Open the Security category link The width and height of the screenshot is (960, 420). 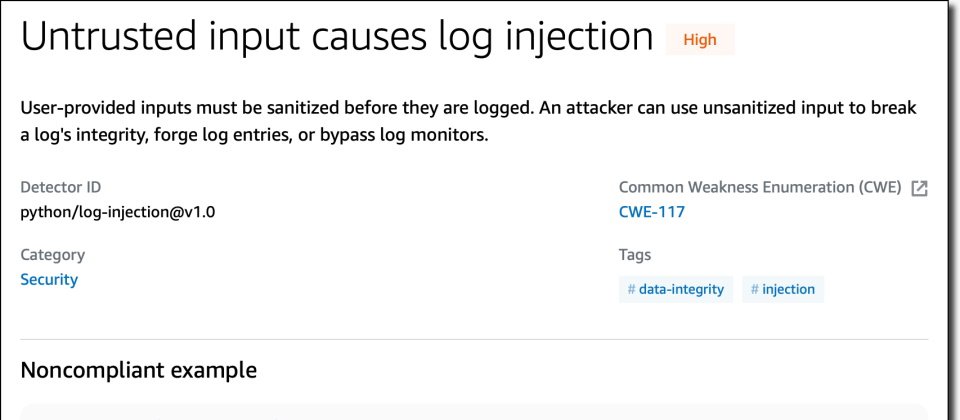[x=49, y=280]
